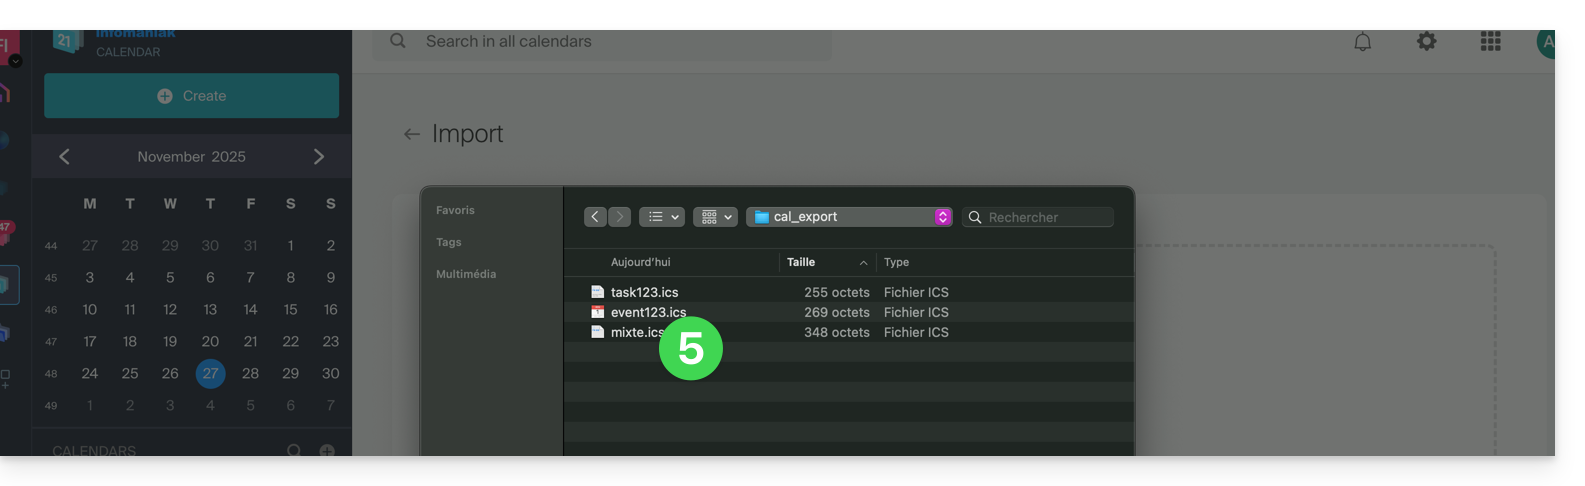
Task: Click the file dialog forward navigation button
Action: coord(620,216)
